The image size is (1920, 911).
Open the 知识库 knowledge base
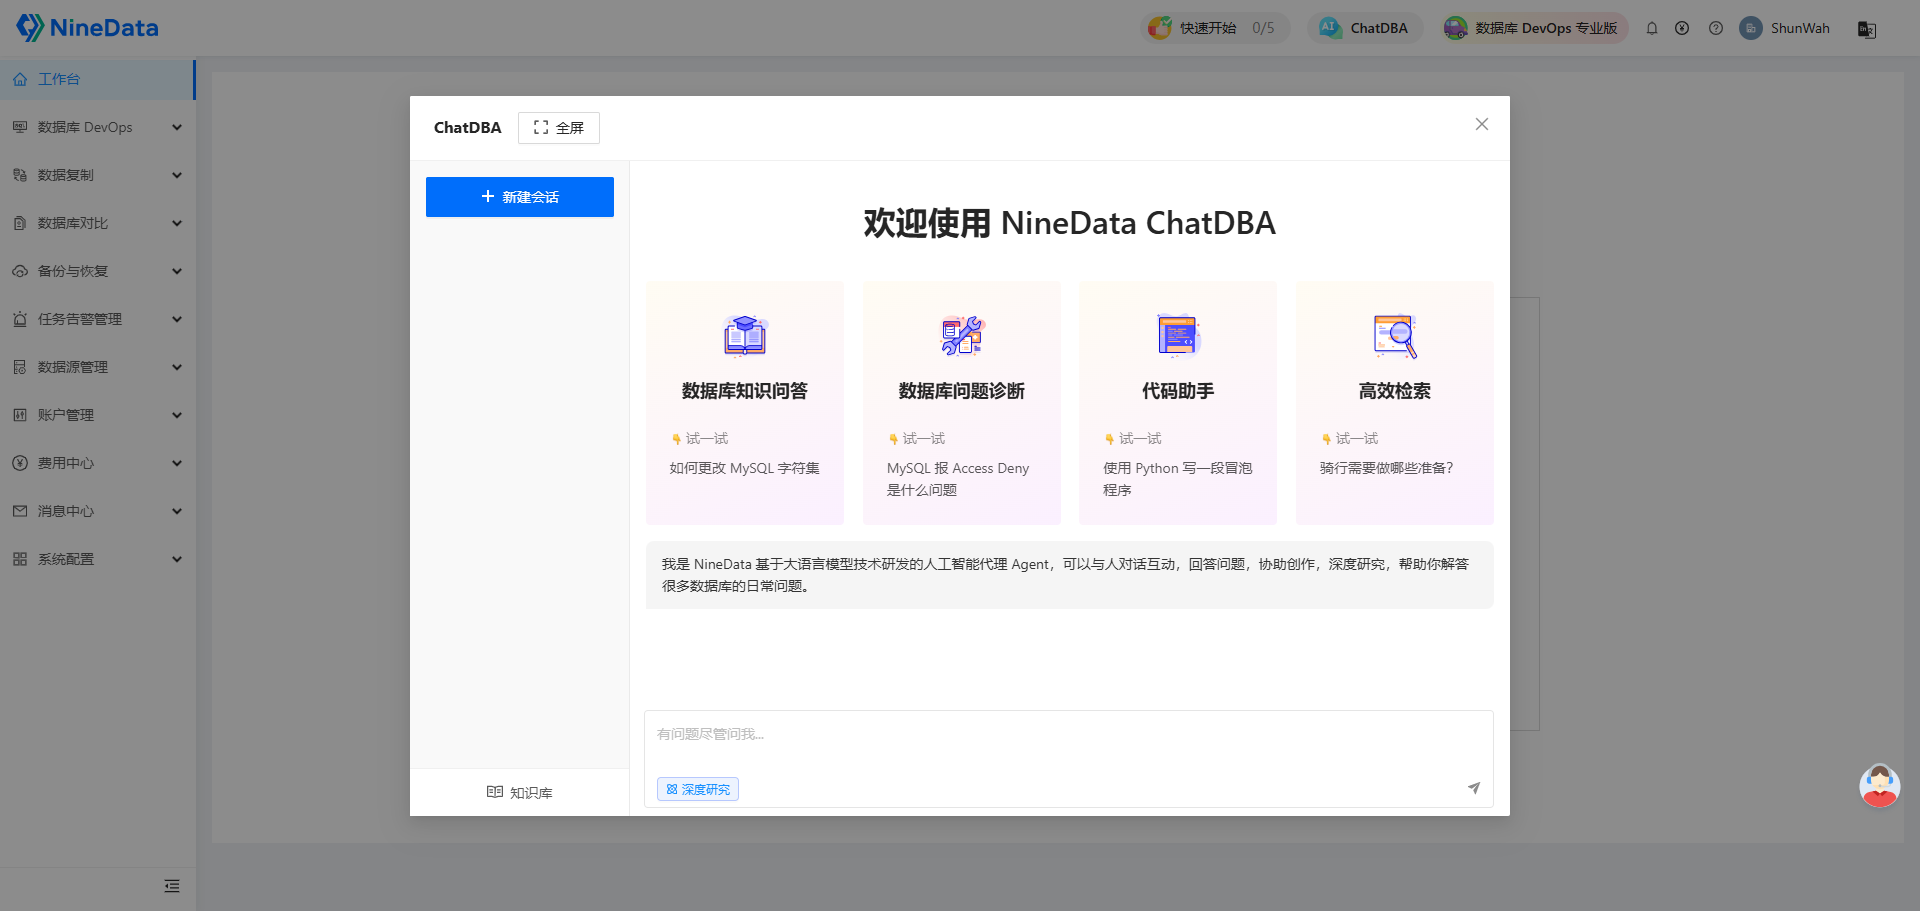[520, 792]
